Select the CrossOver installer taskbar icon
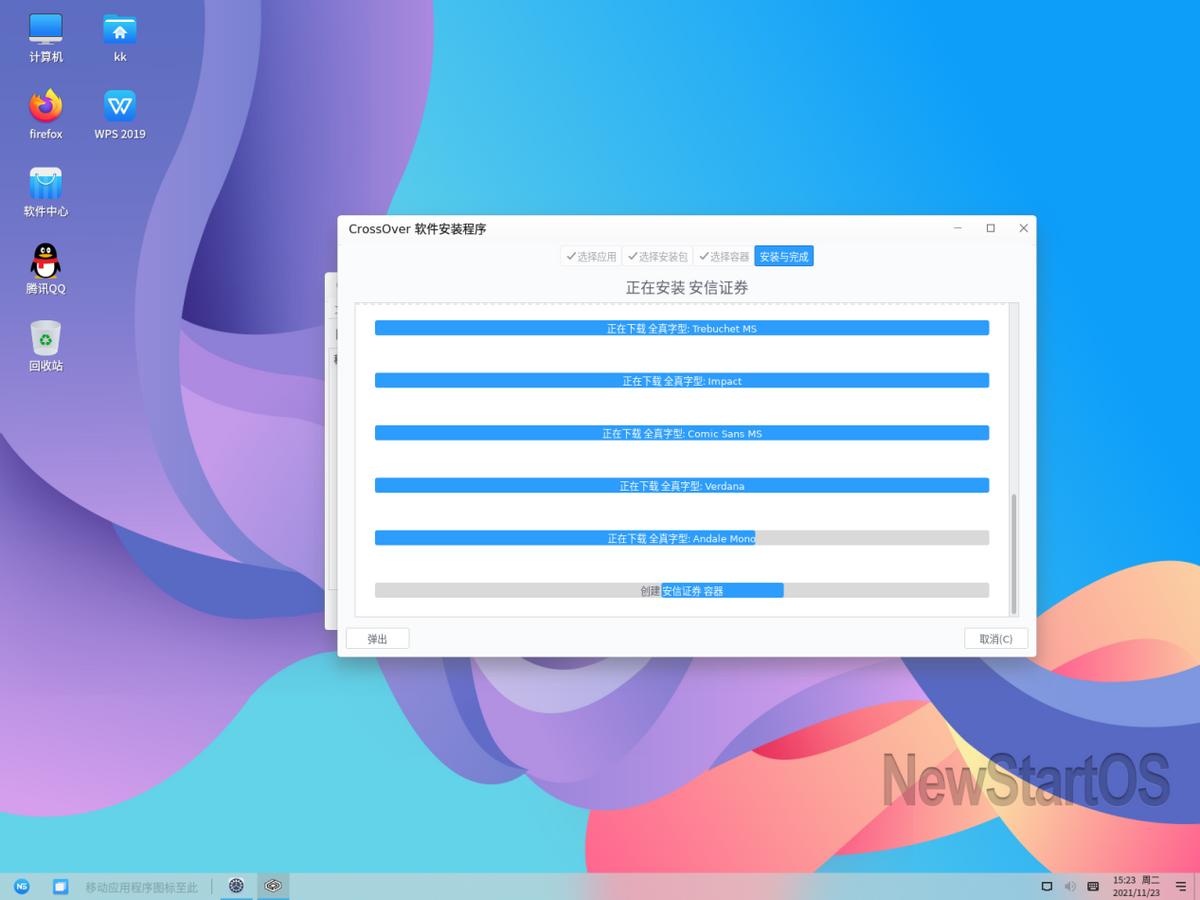Screen dimensions: 1200x900 click(x=273, y=886)
